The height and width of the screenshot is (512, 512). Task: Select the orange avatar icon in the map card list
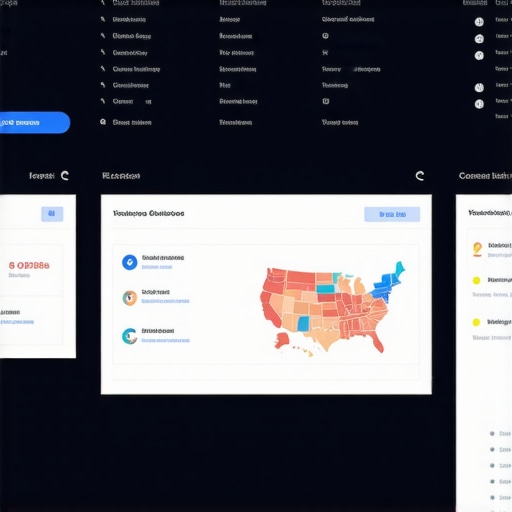(130, 298)
